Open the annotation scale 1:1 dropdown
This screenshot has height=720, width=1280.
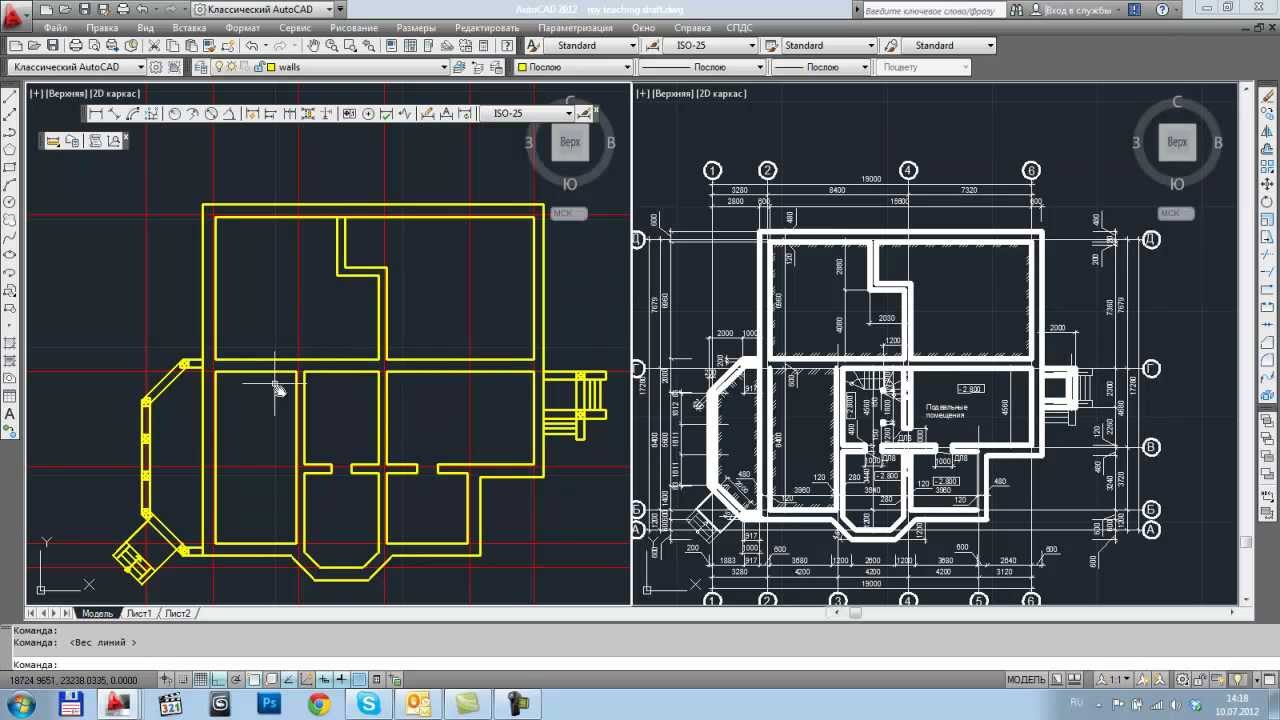1113,680
